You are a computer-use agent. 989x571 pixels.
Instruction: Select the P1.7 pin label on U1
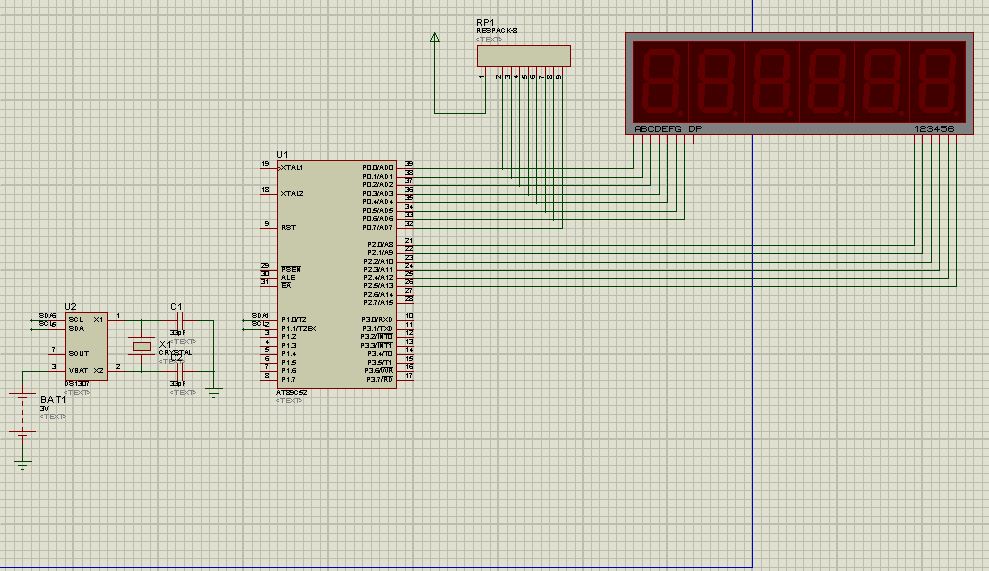pos(288,379)
